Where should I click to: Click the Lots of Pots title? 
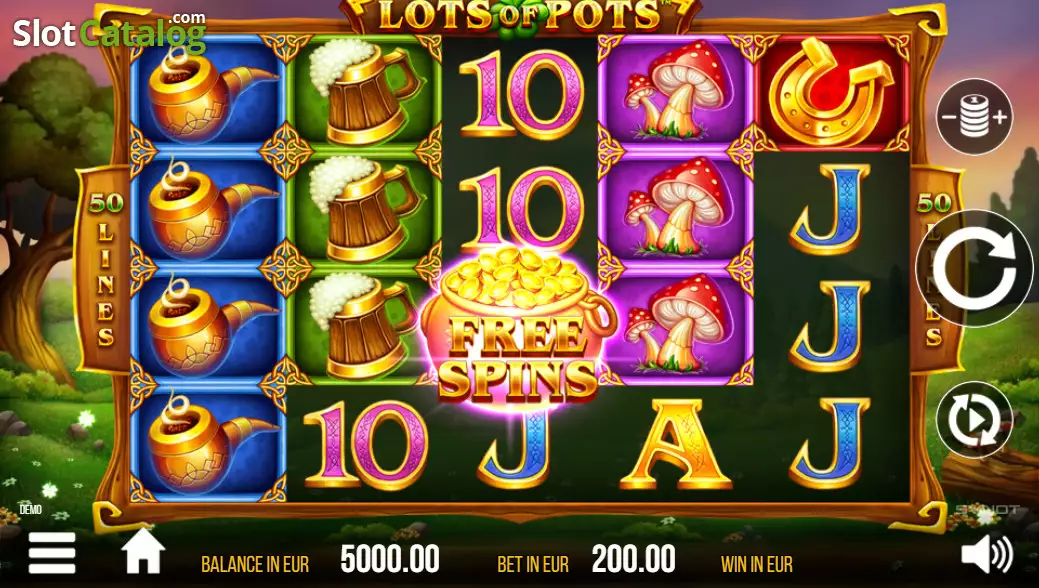(520, 15)
